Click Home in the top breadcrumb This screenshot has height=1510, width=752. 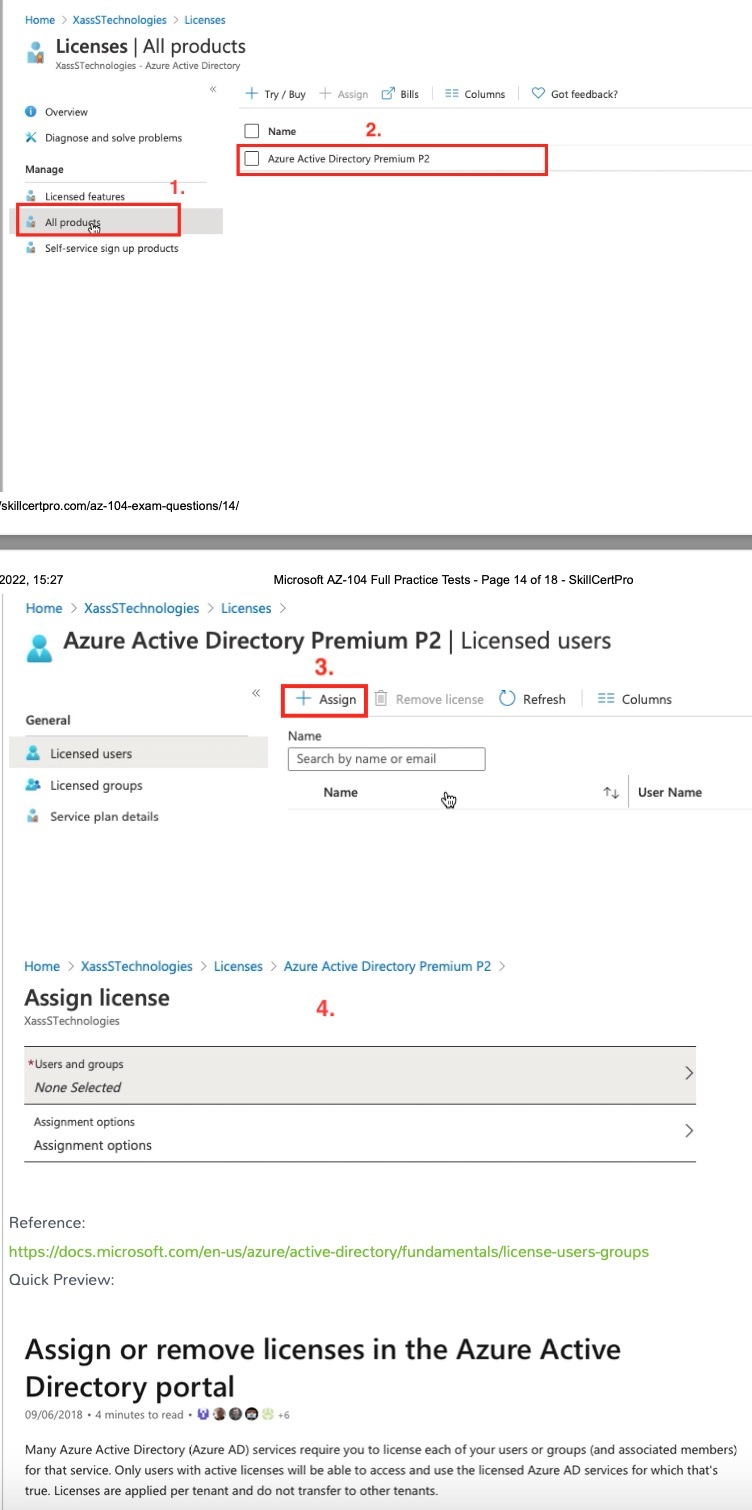pyautogui.click(x=40, y=20)
